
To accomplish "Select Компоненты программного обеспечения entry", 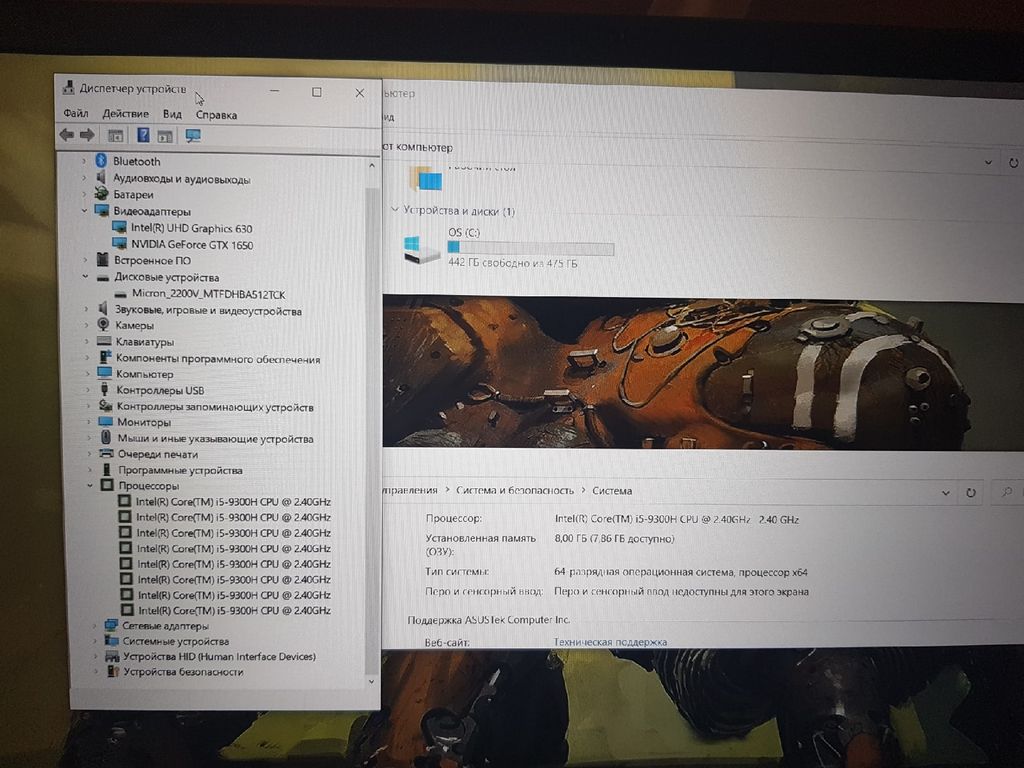I will tap(218, 359).
